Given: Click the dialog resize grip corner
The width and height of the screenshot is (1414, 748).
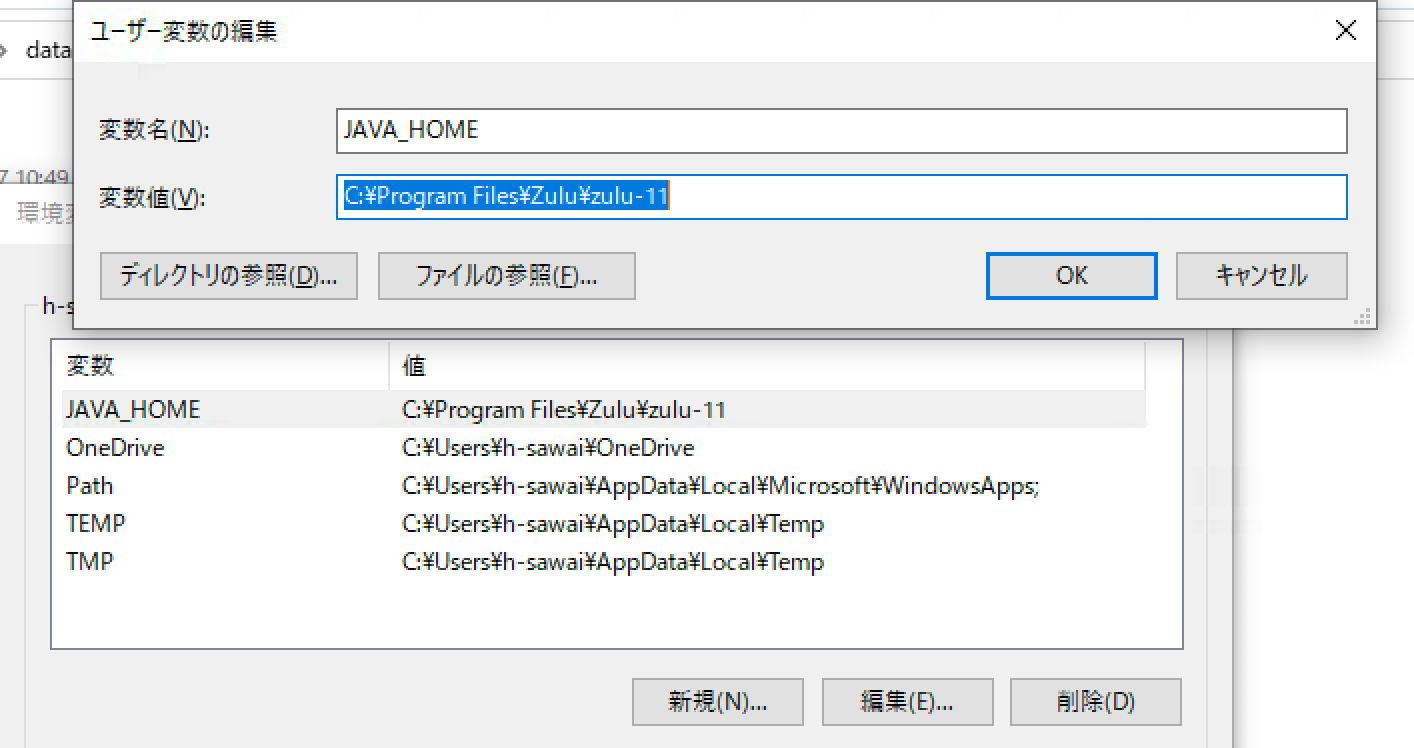Looking at the screenshot, I should tap(1363, 316).
